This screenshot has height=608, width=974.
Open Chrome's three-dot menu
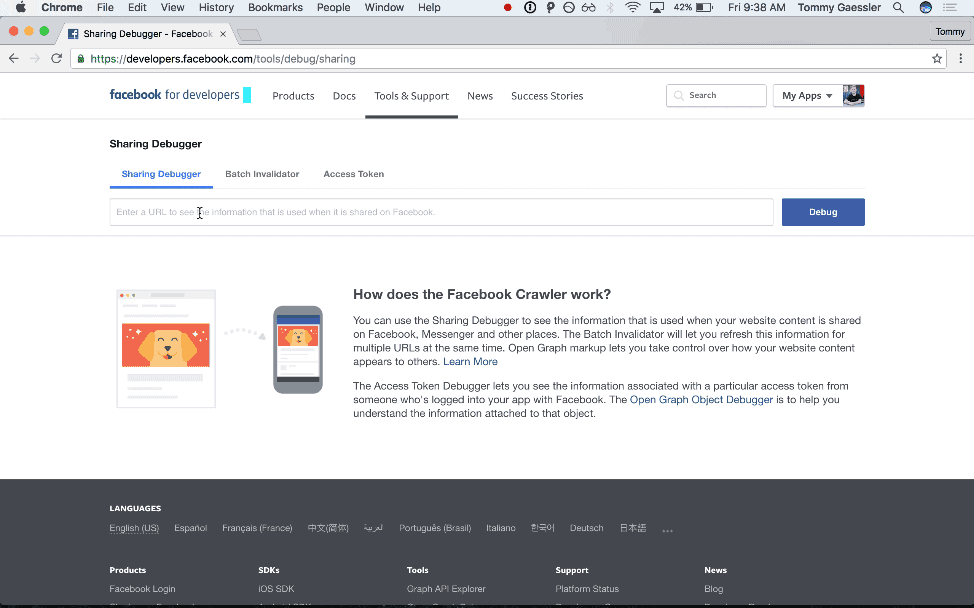pyautogui.click(x=960, y=58)
